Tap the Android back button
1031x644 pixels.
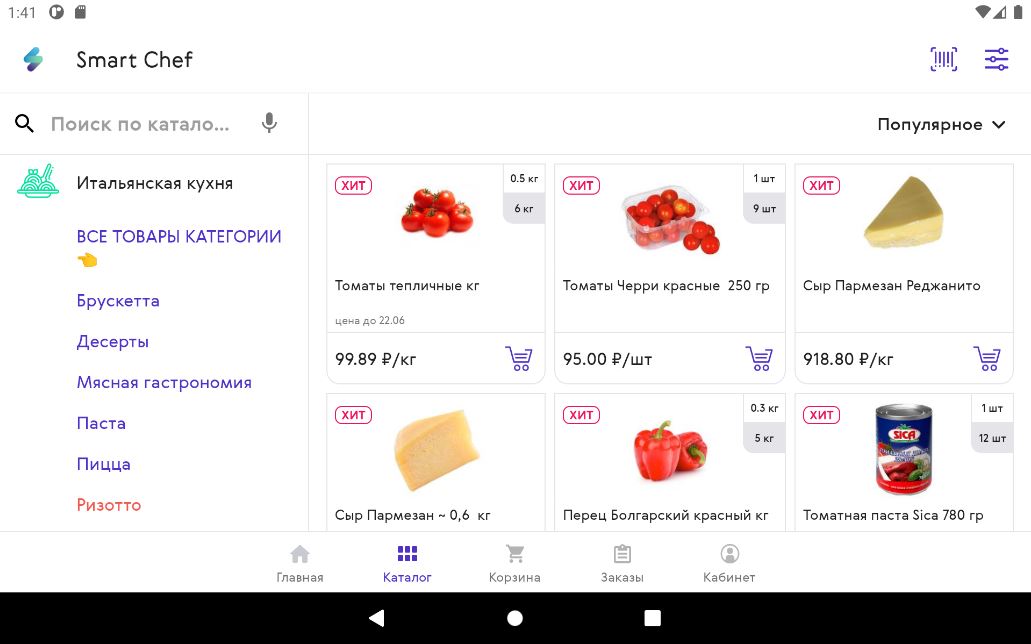tap(377, 618)
